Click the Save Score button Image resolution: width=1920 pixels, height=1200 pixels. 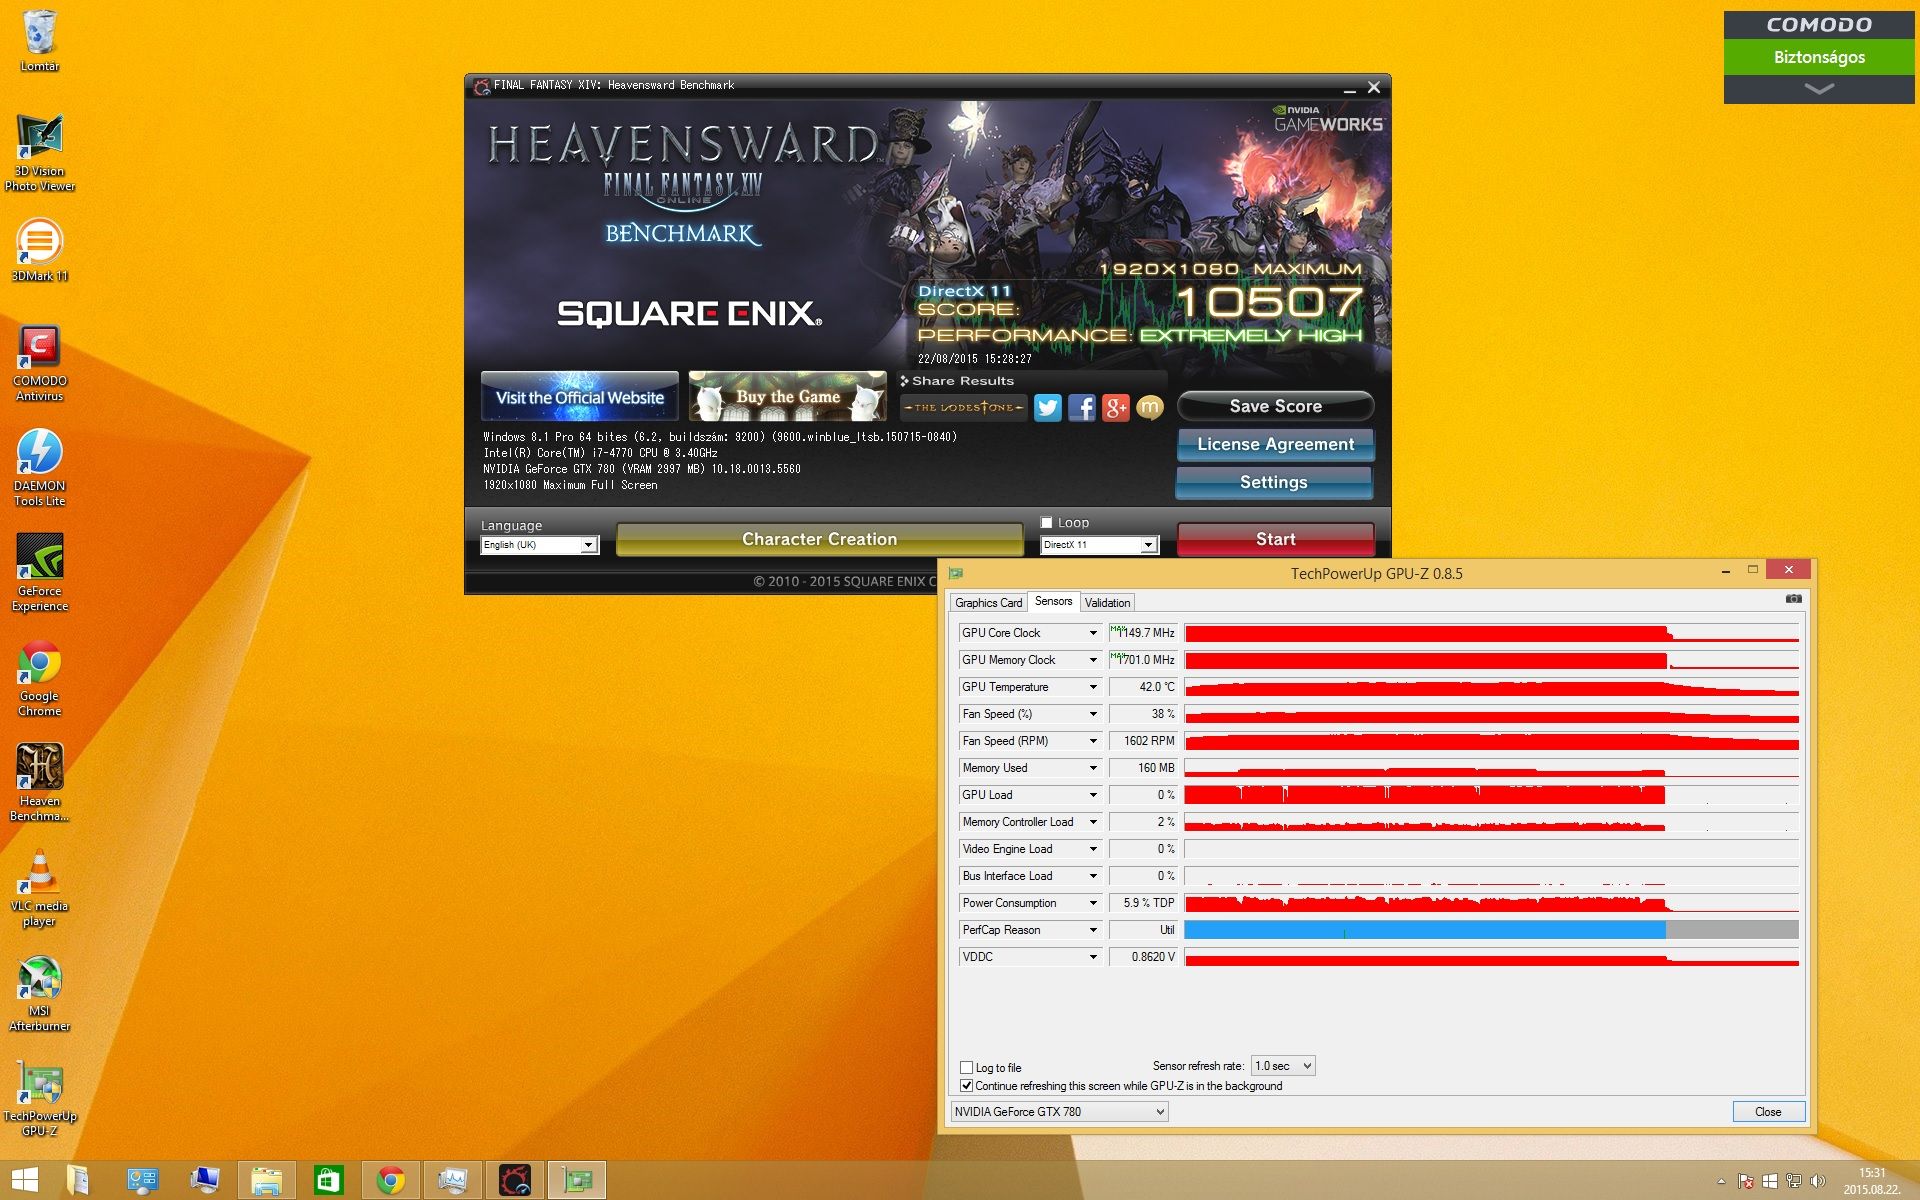tap(1275, 406)
